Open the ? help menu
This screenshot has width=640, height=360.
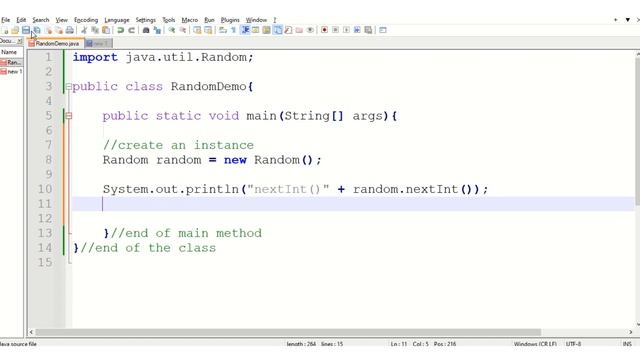pyautogui.click(x=275, y=20)
